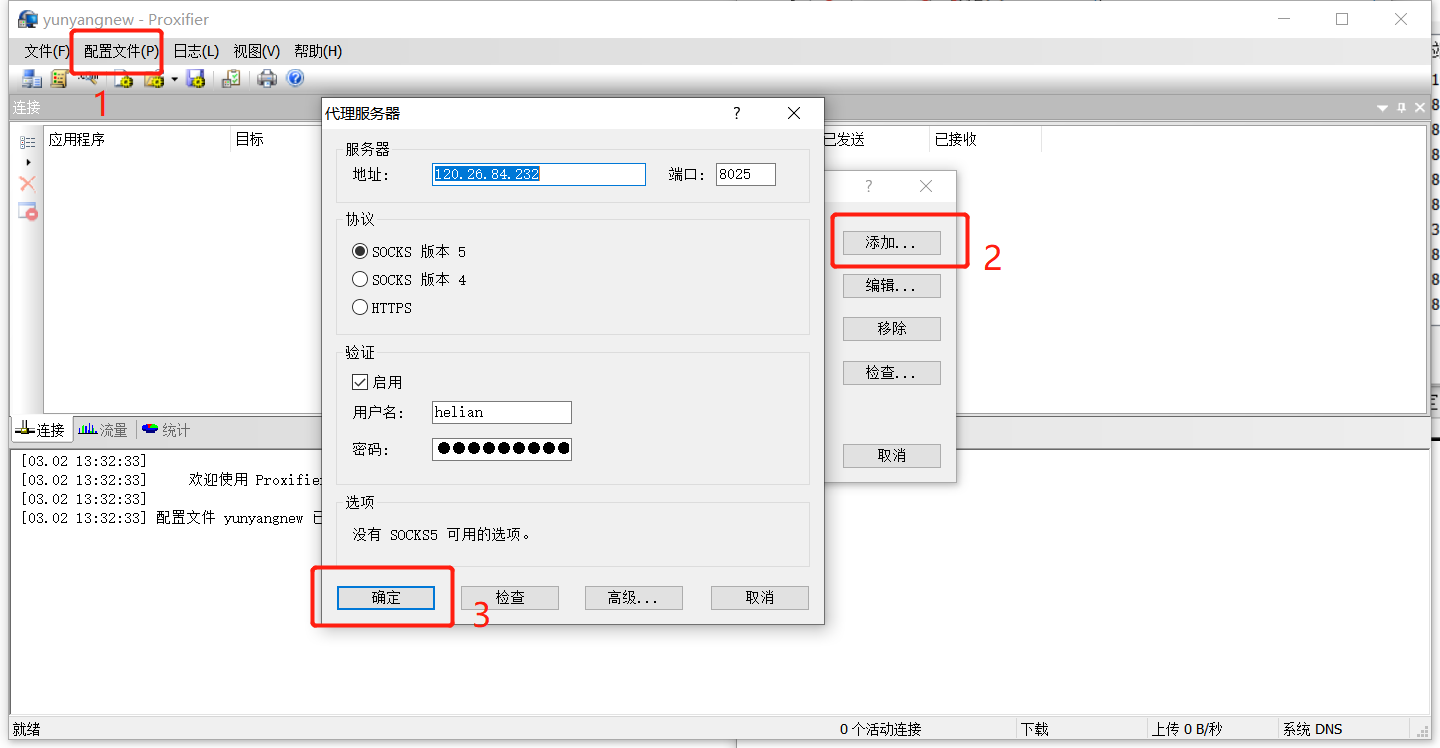Viewport: 1440px width, 748px height.
Task: Open the 文件(F) menu
Action: click(x=47, y=51)
